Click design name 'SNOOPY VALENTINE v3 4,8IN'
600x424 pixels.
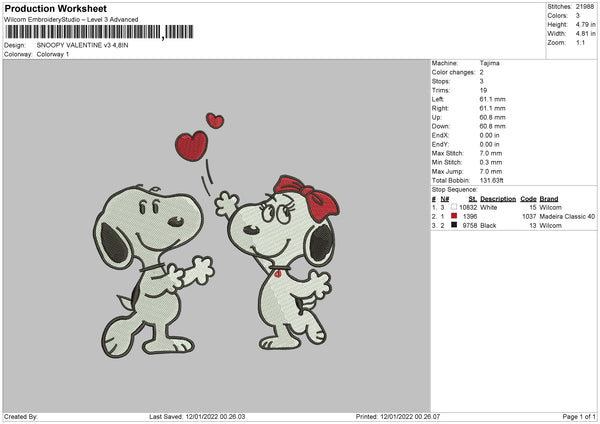pos(82,45)
